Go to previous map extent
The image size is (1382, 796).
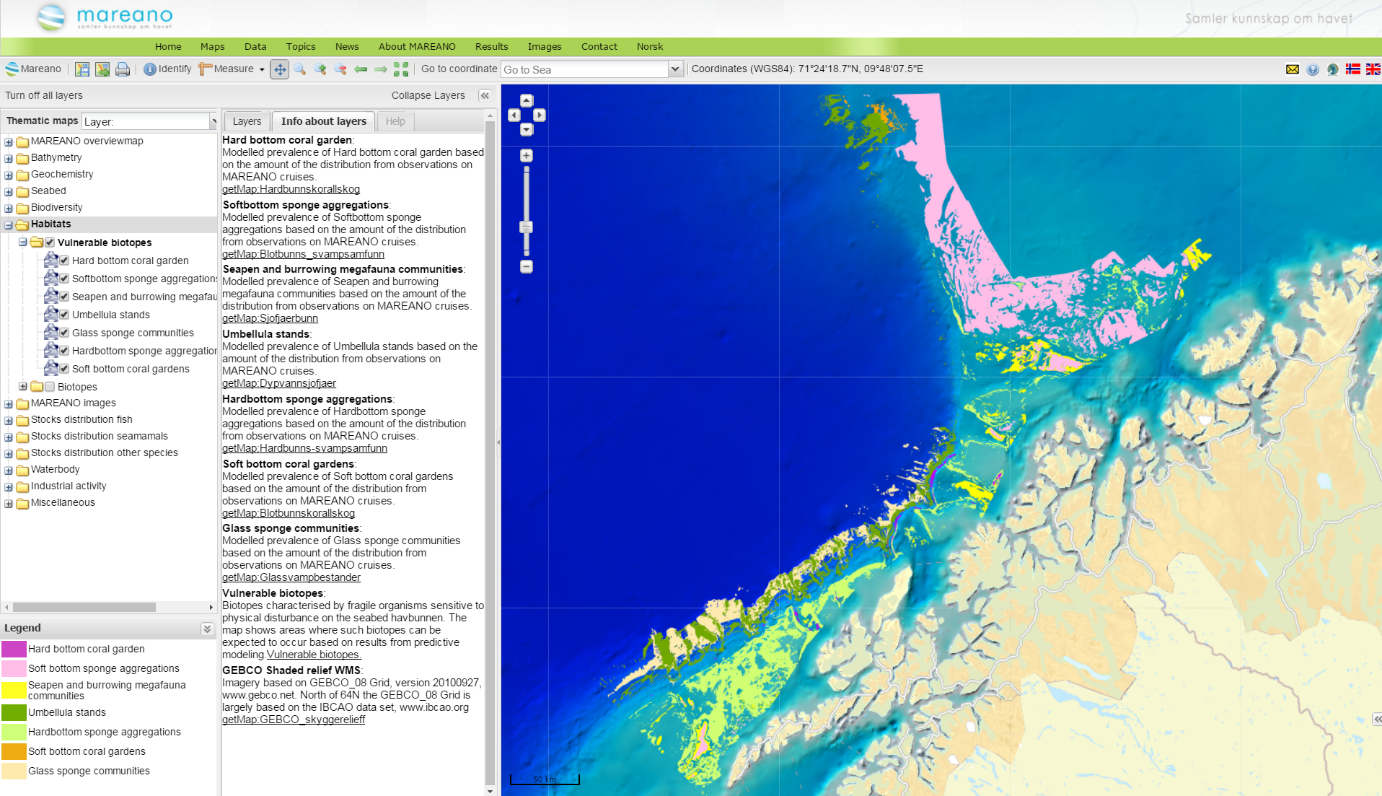pyautogui.click(x=361, y=69)
